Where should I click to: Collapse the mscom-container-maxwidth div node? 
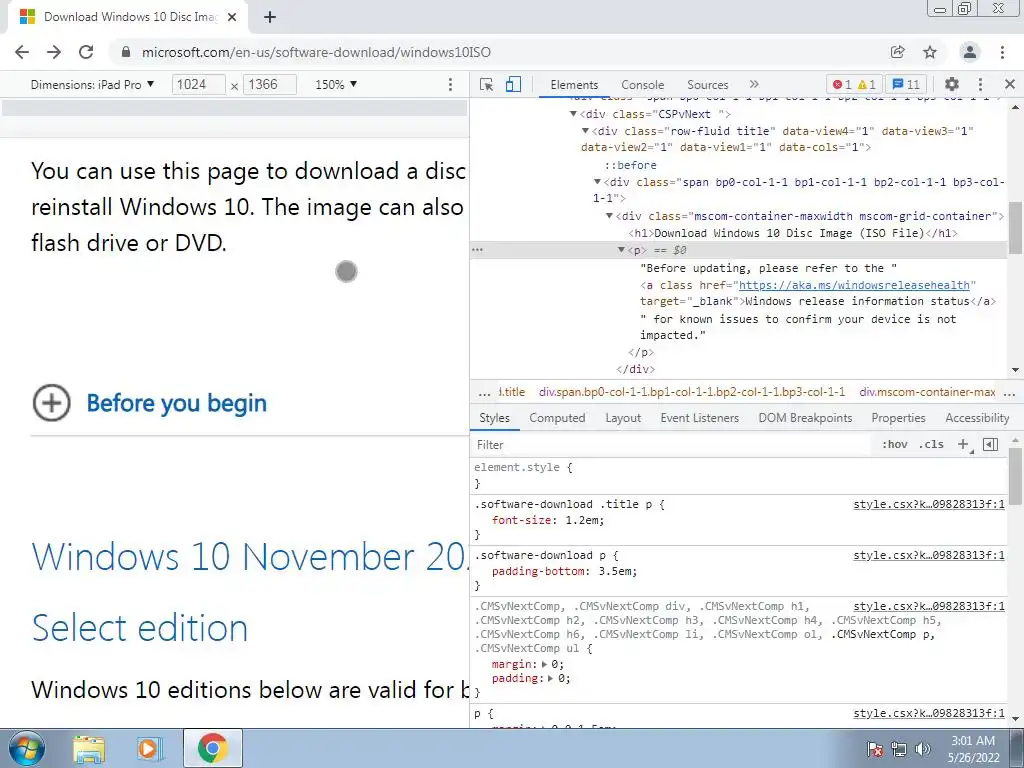point(609,216)
